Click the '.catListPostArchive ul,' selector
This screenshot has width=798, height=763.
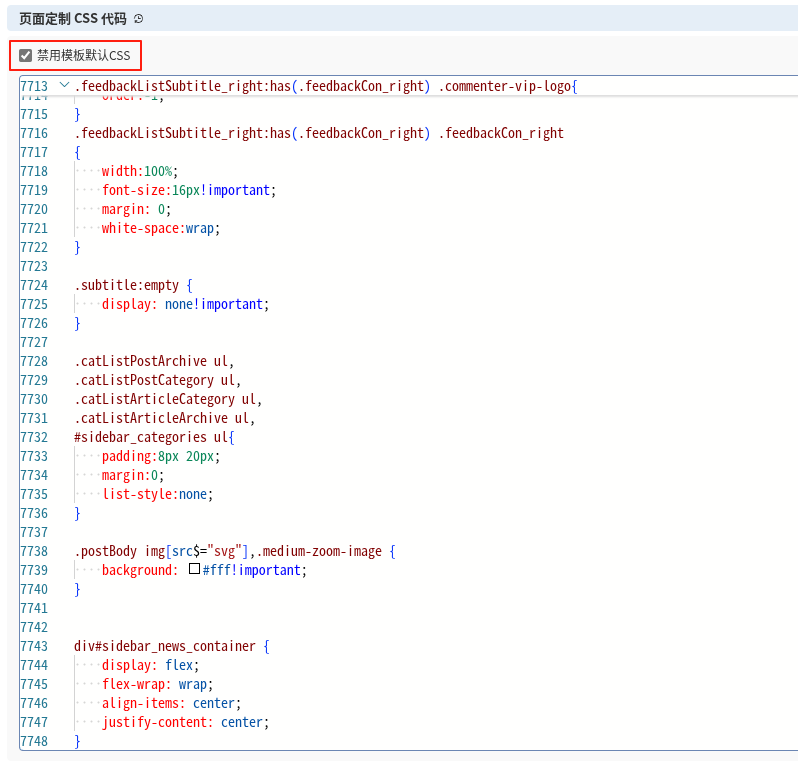(x=154, y=361)
